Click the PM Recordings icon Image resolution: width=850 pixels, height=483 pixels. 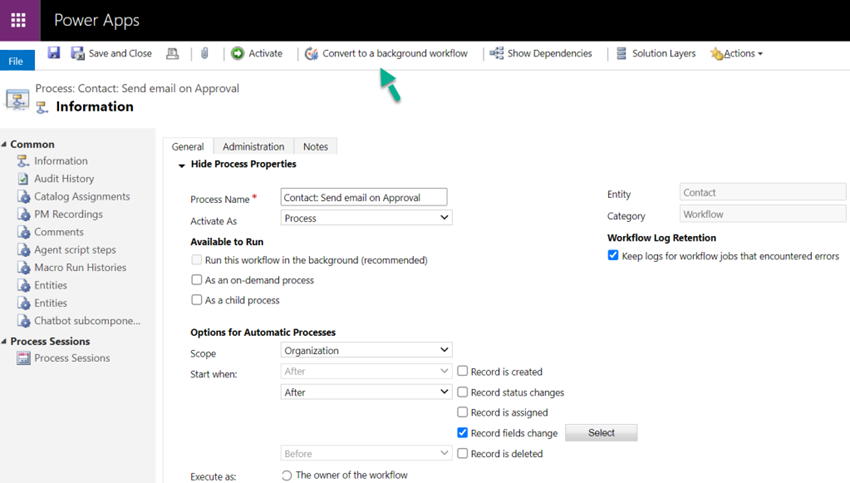[23, 214]
